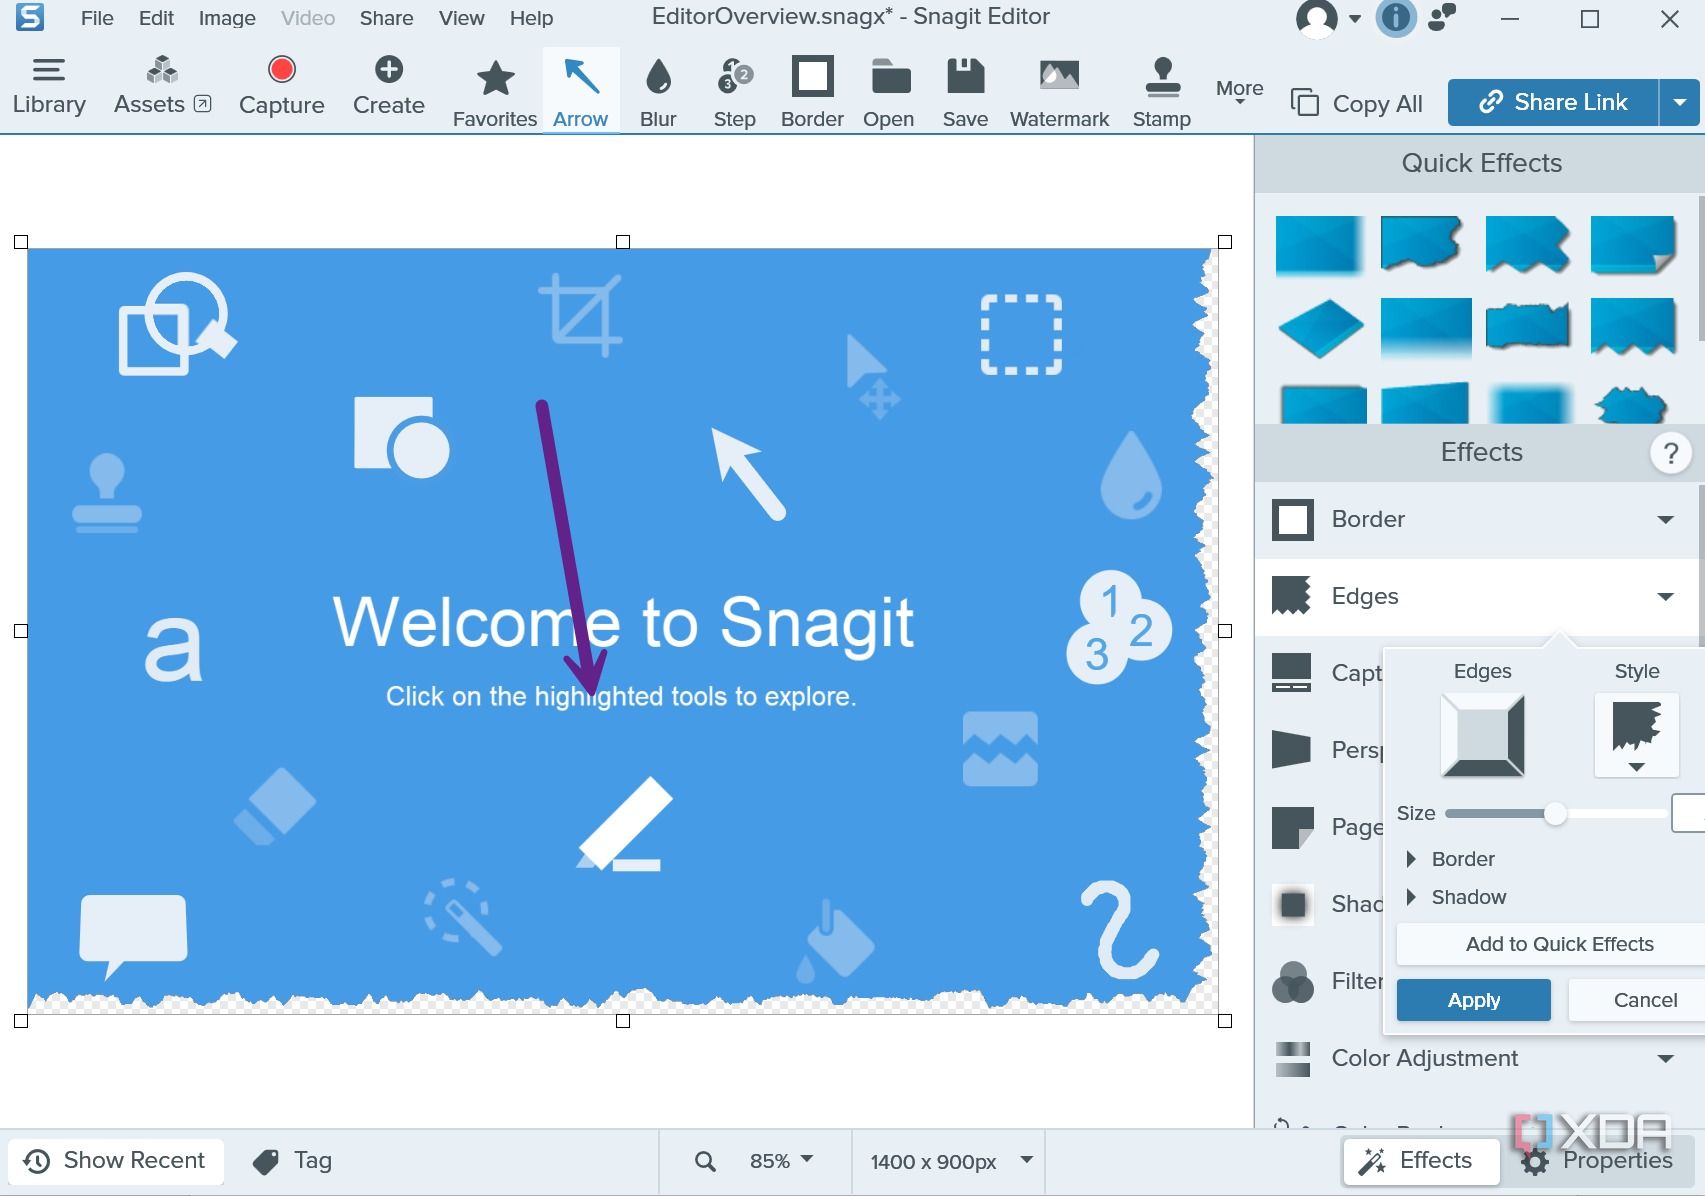Viewport: 1705px width, 1196px height.
Task: Click the Open folder icon
Action: coord(889,93)
